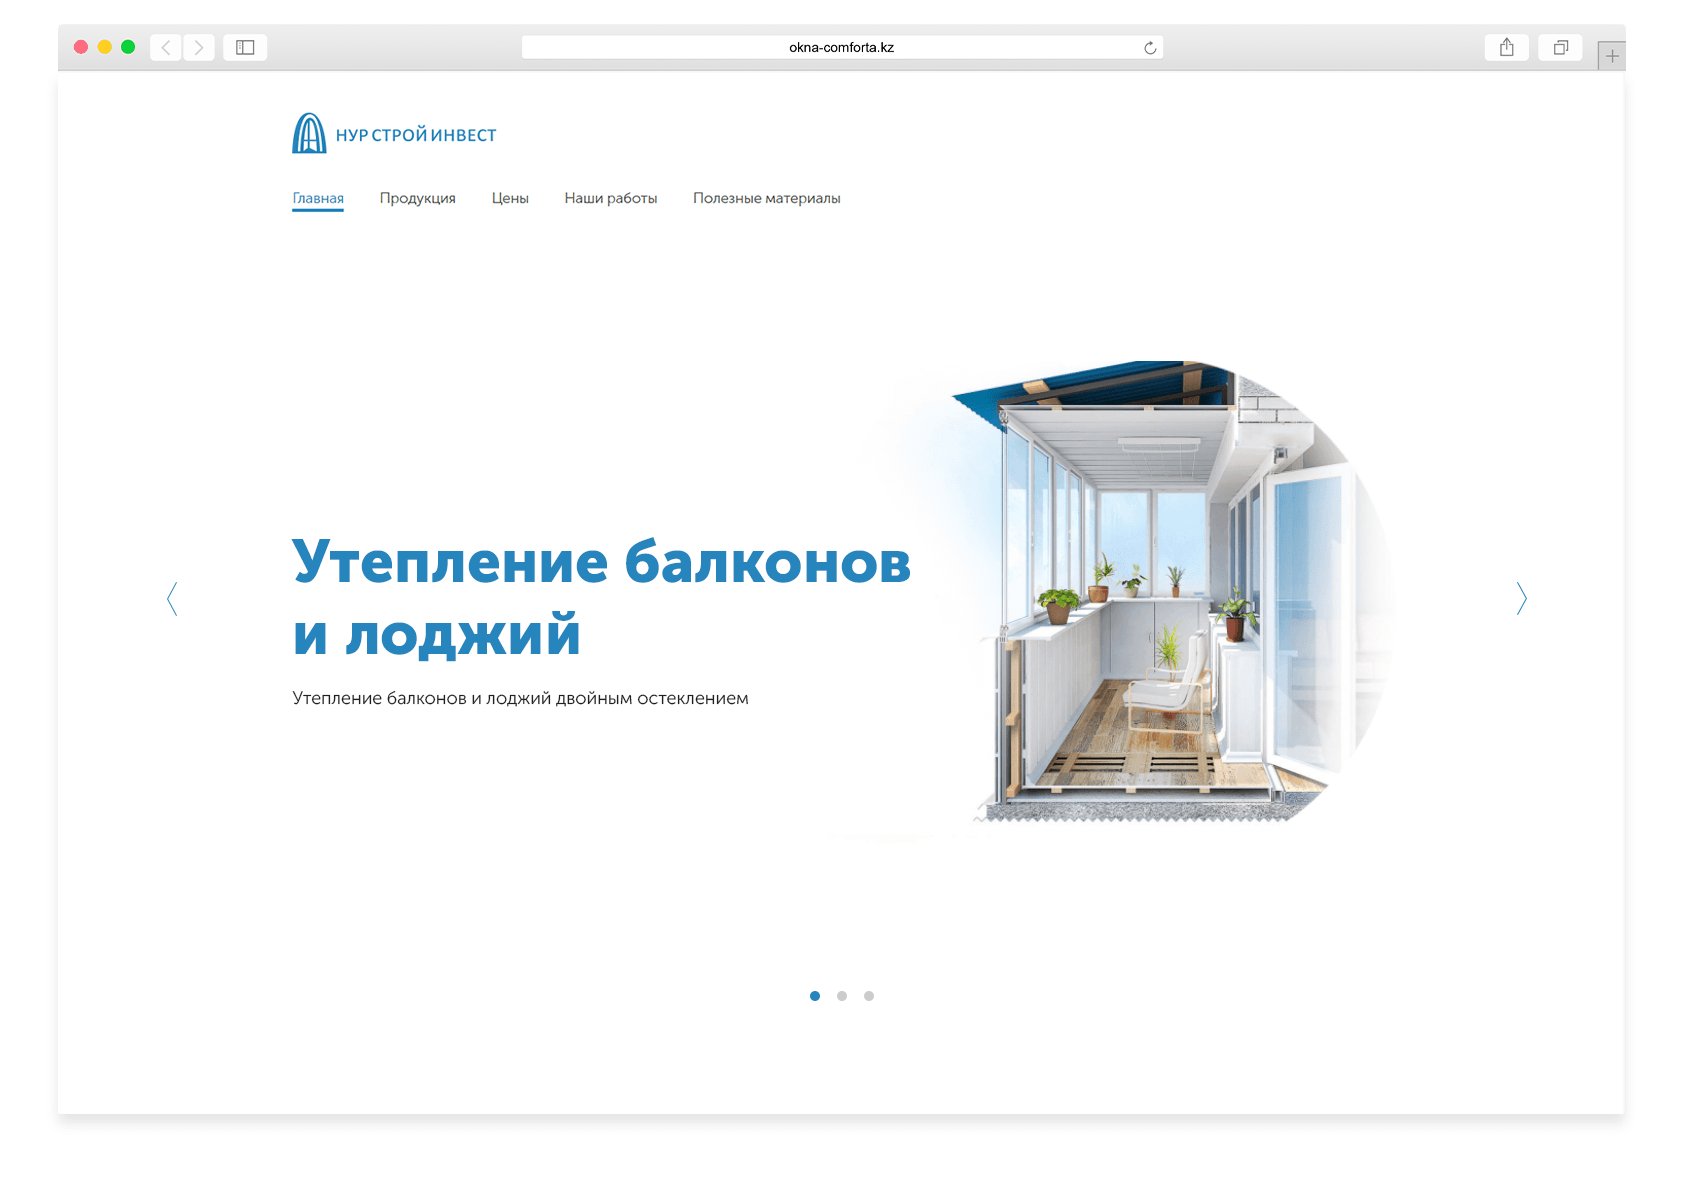This screenshot has width=1682, height=1180.
Task: Open the Продукция menu item
Action: pyautogui.click(x=417, y=198)
